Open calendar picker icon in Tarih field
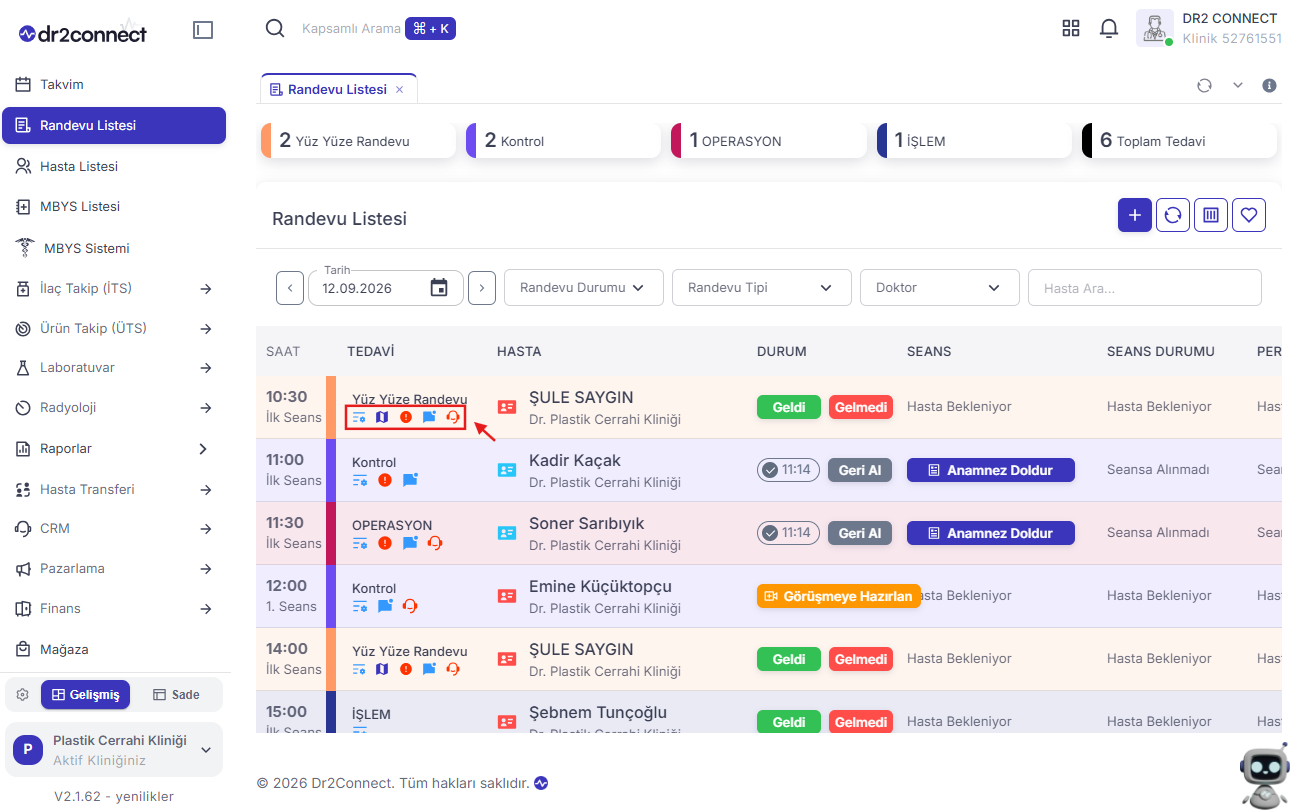This screenshot has height=810, width=1303. point(439,288)
